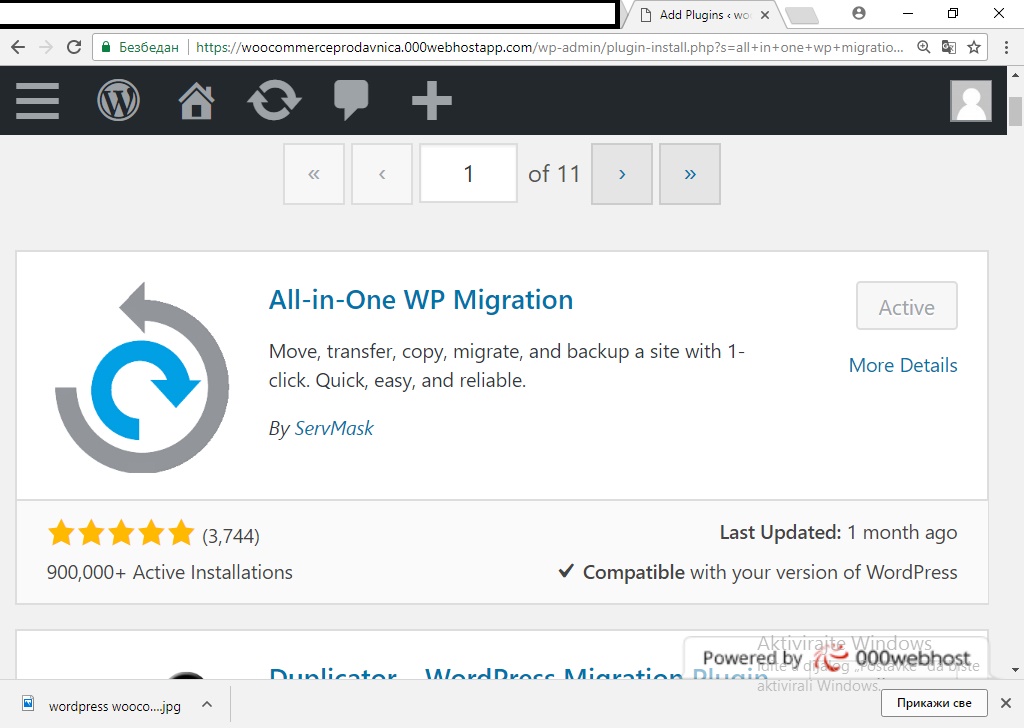
Task: Click the Active button for the plugin
Action: [906, 306]
